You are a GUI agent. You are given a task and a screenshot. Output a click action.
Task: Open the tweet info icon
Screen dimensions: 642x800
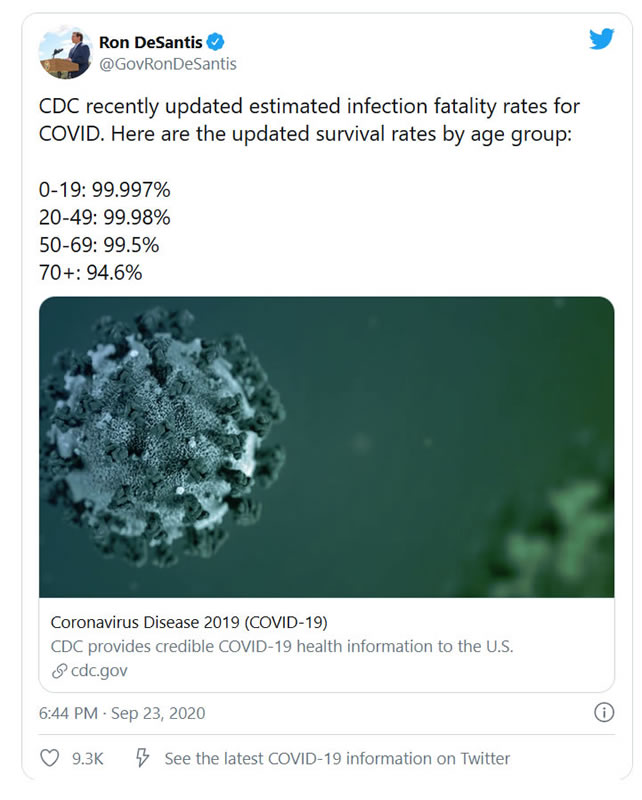pyautogui.click(x=604, y=712)
